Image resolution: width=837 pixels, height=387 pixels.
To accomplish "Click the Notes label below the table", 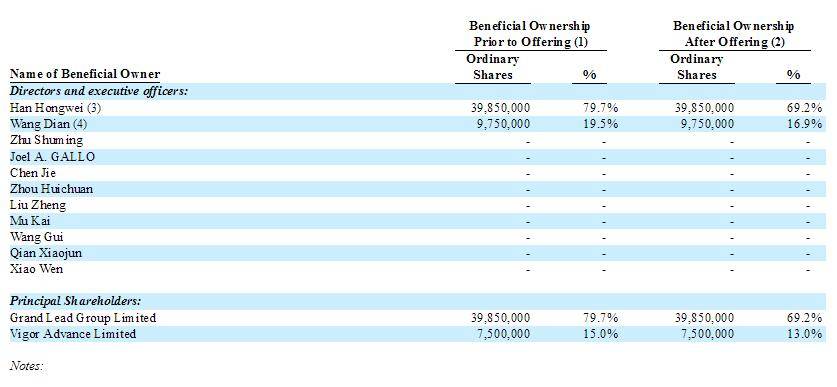I will pyautogui.click(x=26, y=366).
